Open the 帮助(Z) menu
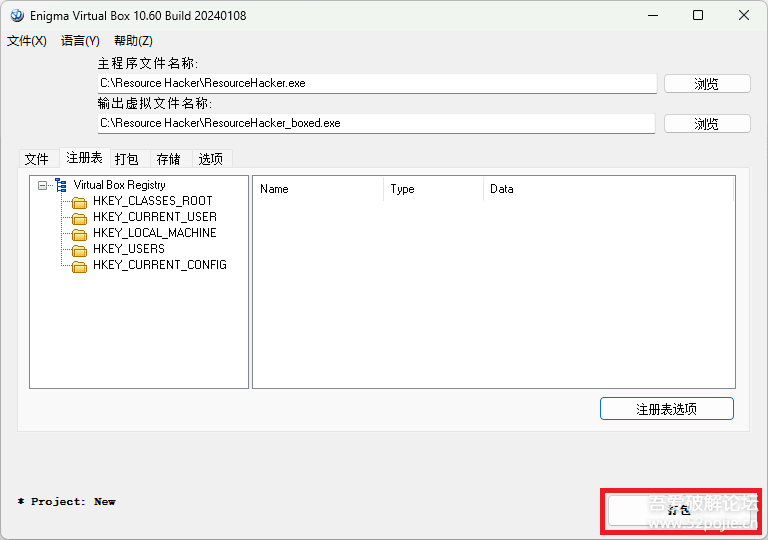 133,41
